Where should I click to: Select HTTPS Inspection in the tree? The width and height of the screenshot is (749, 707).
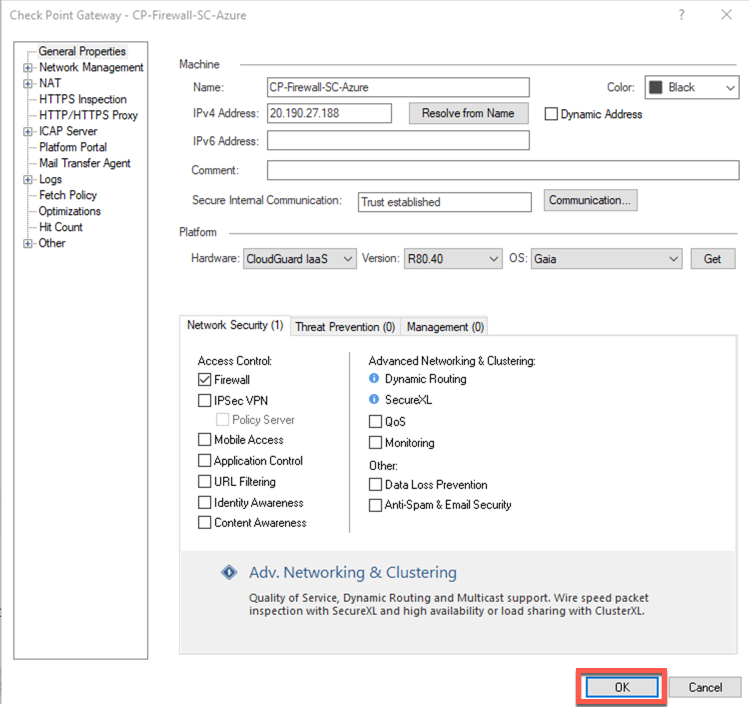(83, 100)
